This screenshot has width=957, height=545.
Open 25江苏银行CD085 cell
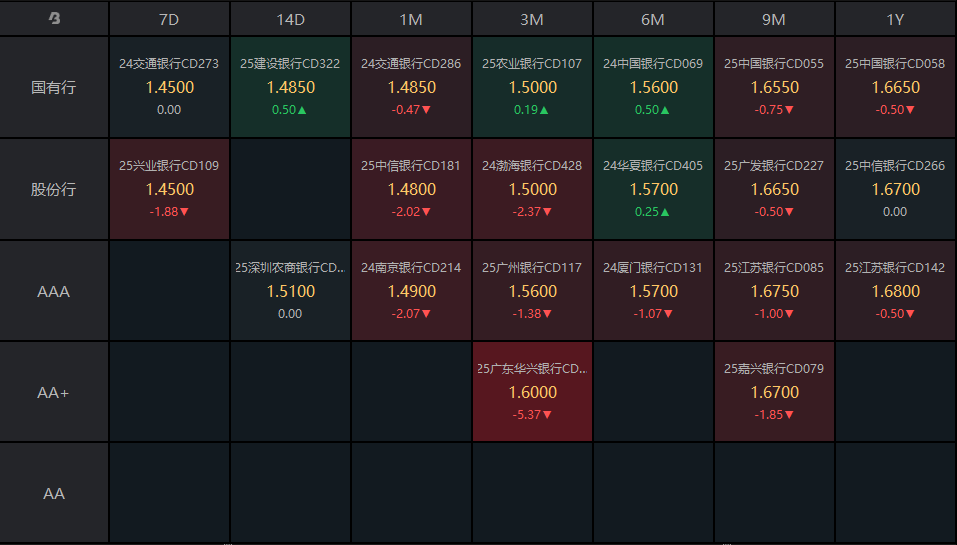pyautogui.click(x=774, y=291)
